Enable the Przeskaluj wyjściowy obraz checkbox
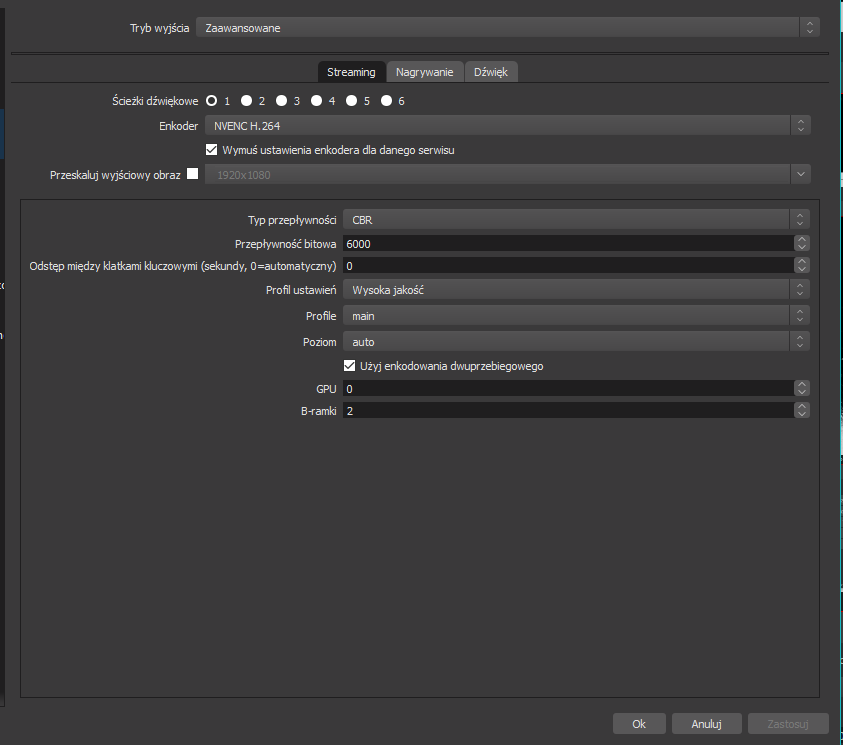Viewport: 843px width, 745px height. (193, 174)
